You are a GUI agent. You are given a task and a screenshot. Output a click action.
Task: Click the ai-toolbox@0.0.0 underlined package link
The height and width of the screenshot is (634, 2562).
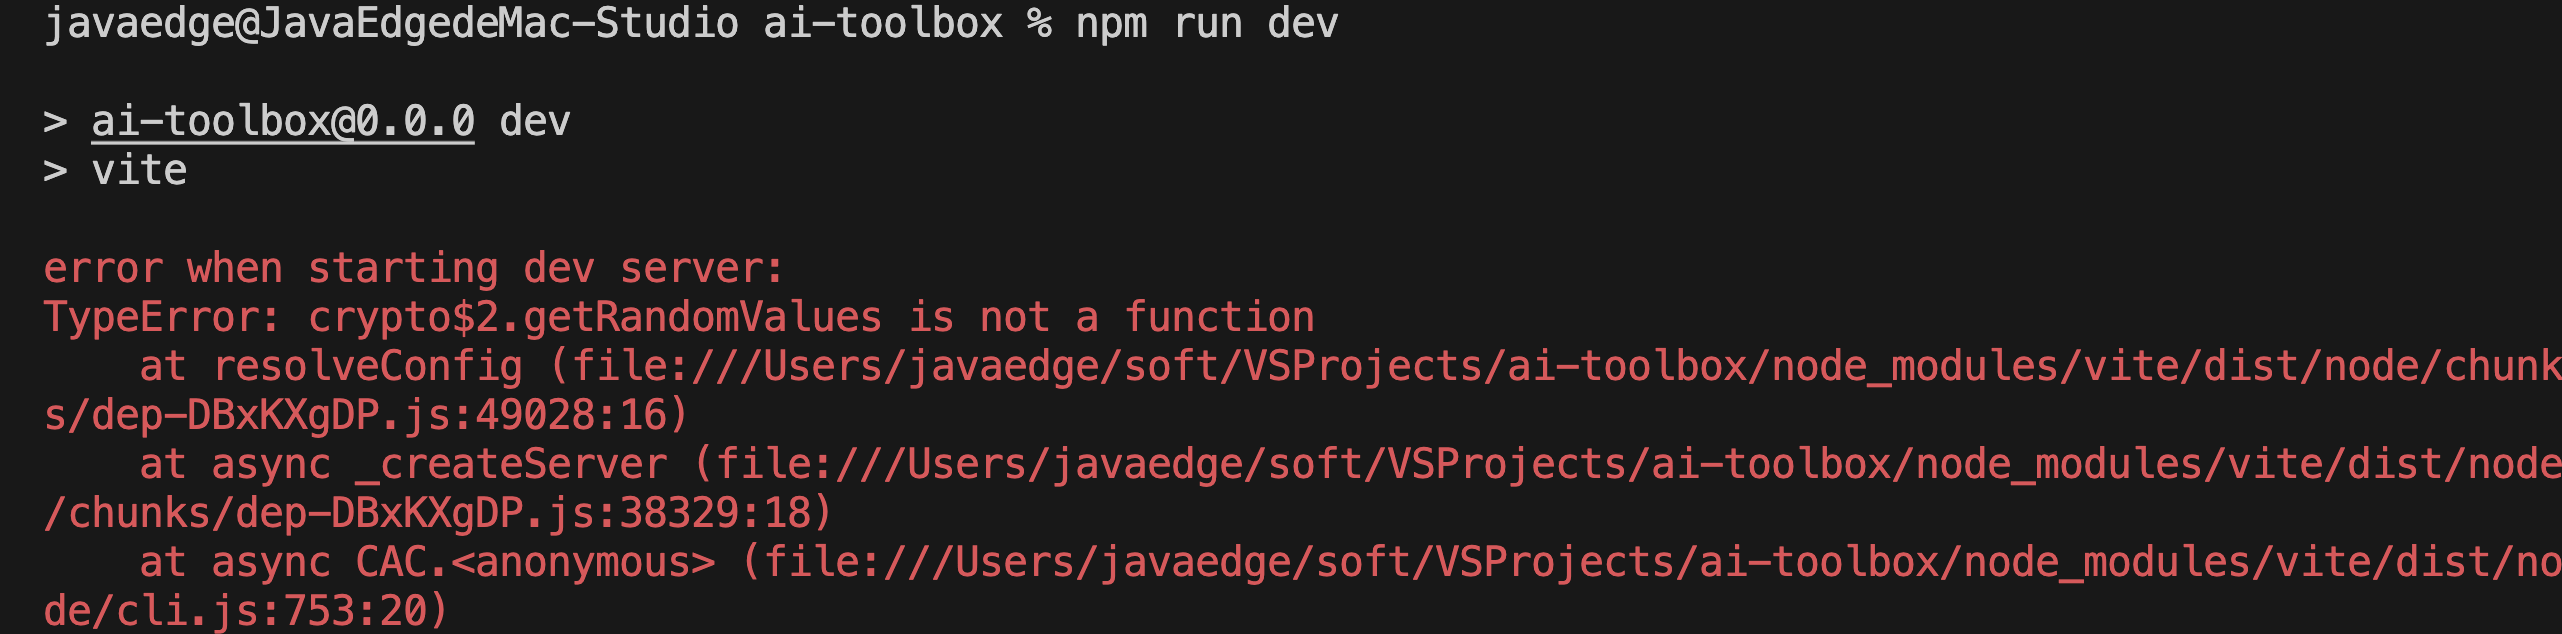[282, 122]
